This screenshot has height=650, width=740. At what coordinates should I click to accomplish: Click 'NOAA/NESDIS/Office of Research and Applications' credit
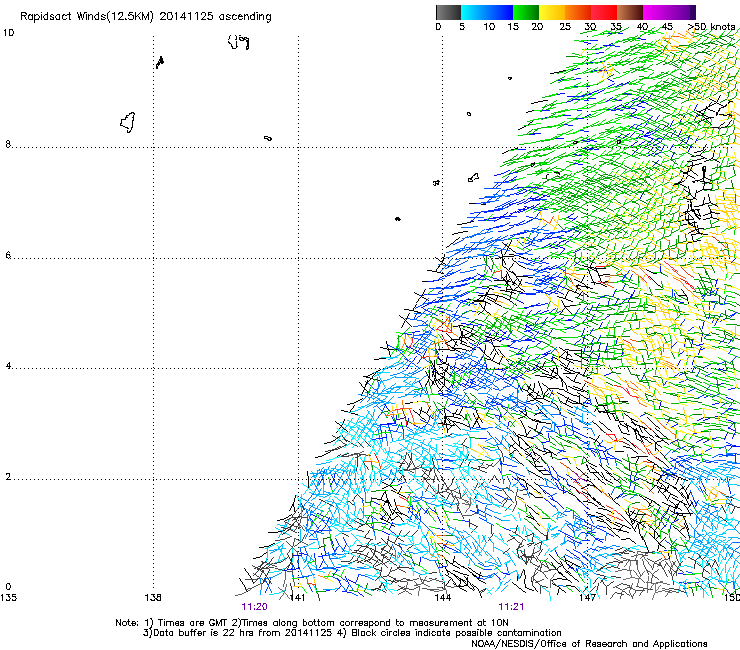(589, 644)
